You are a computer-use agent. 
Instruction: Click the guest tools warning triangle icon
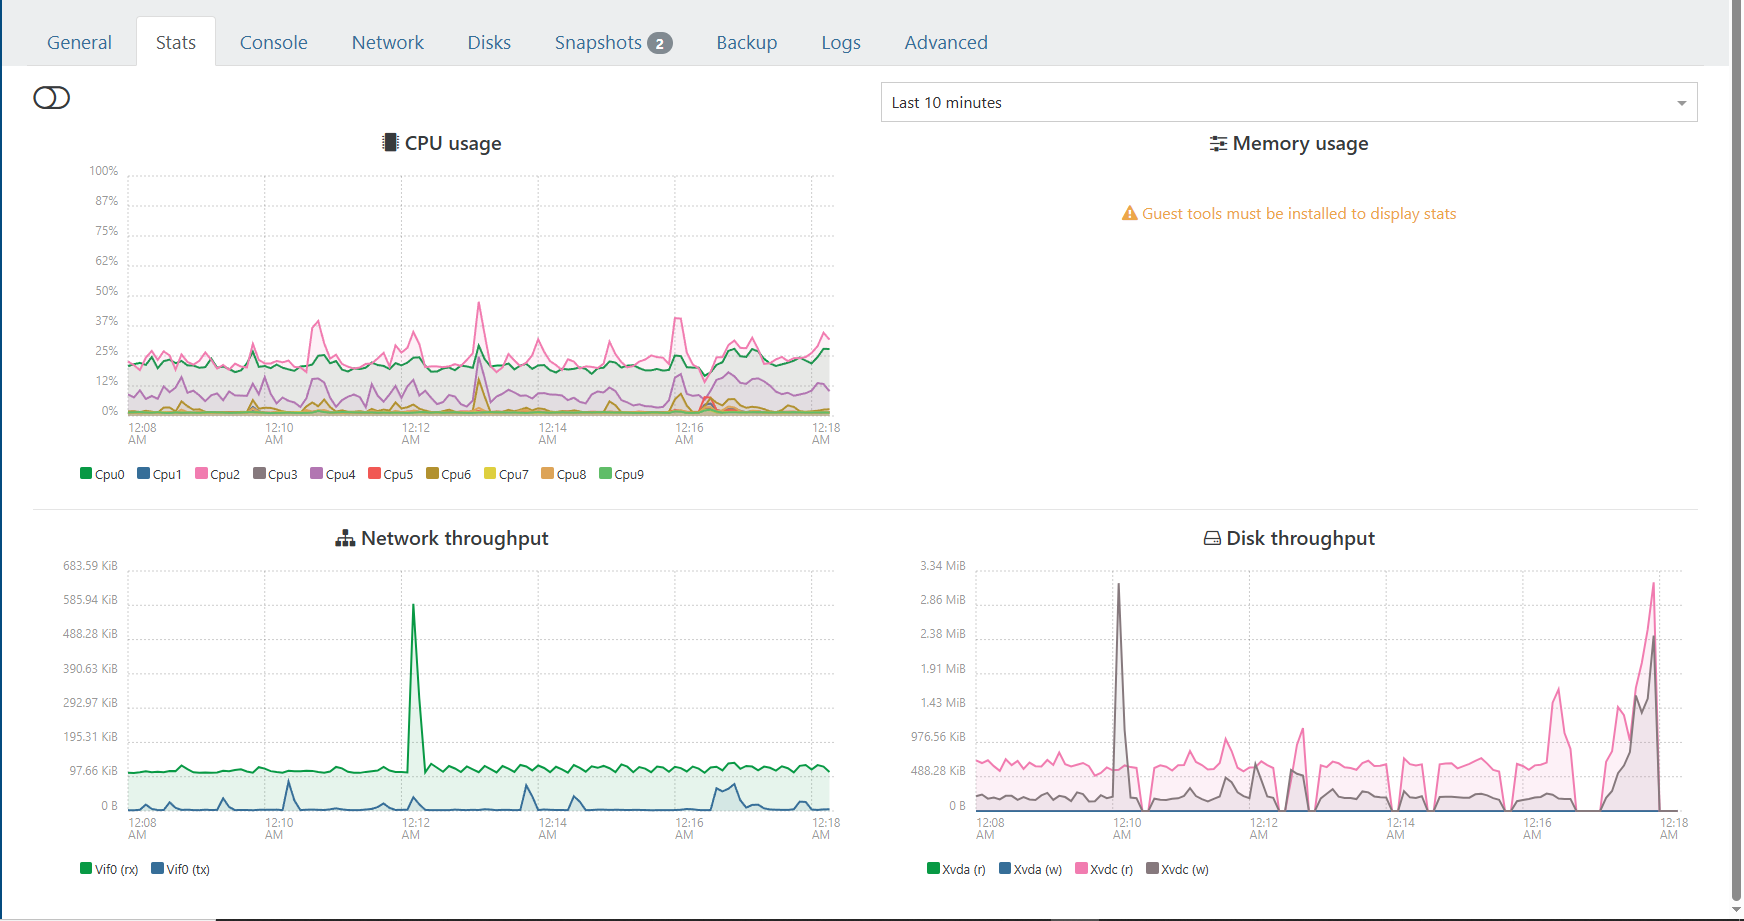[1129, 213]
